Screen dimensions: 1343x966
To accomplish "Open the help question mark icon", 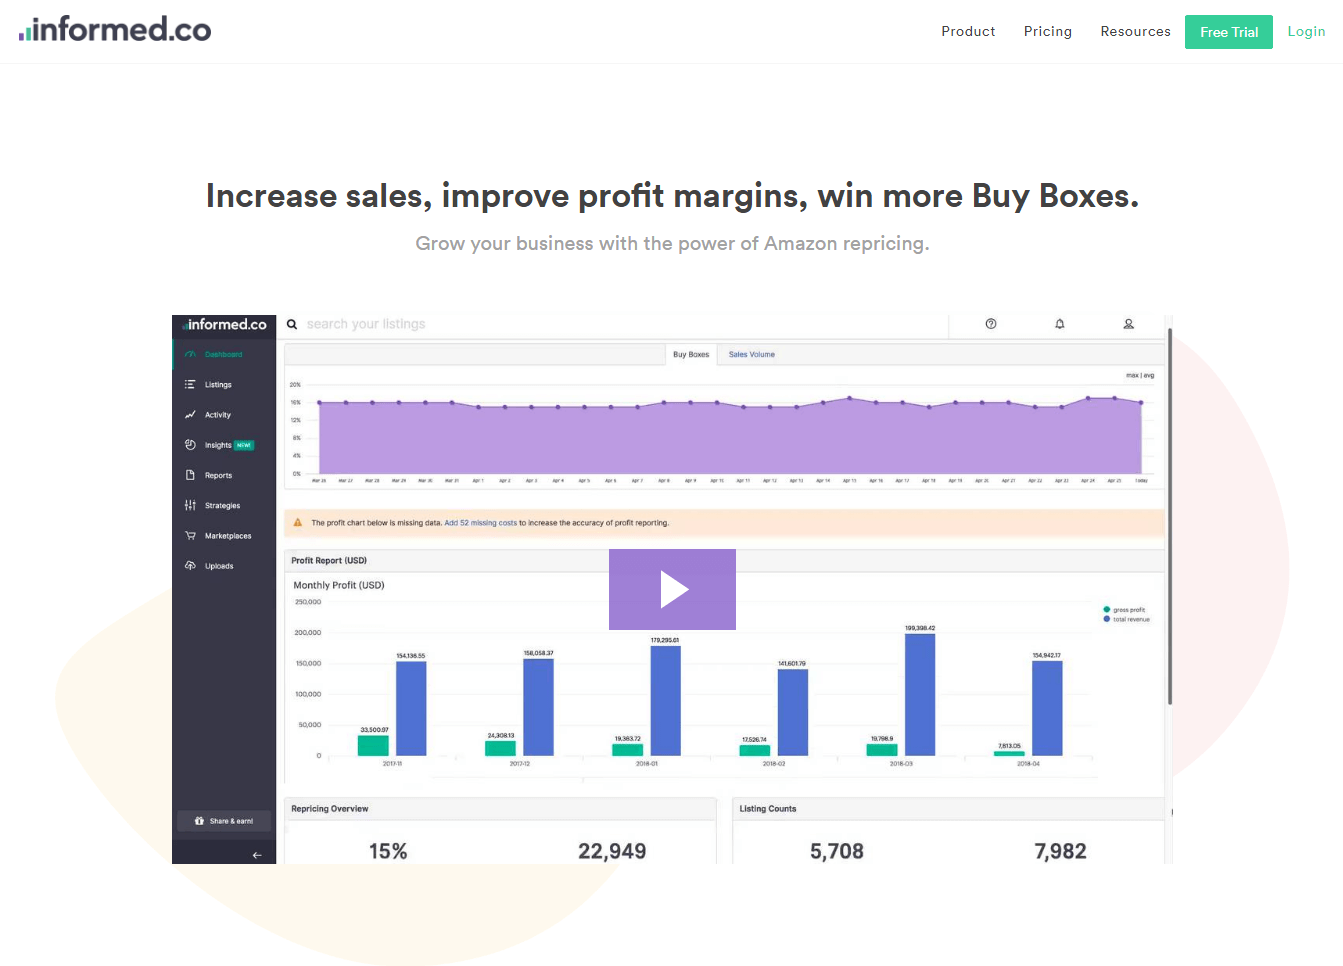I will tap(991, 324).
